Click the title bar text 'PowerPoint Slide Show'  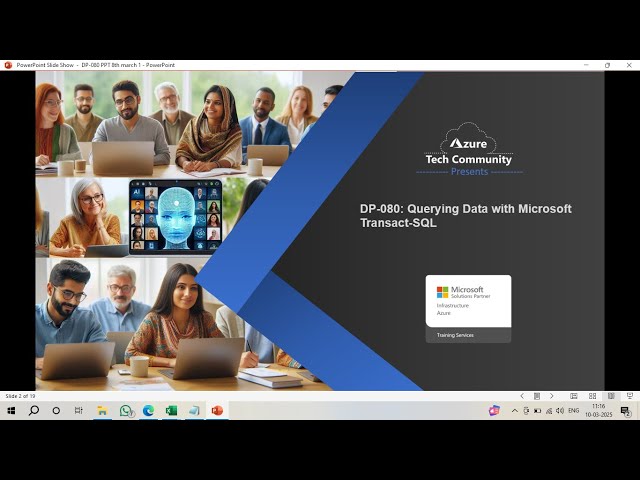click(x=45, y=65)
